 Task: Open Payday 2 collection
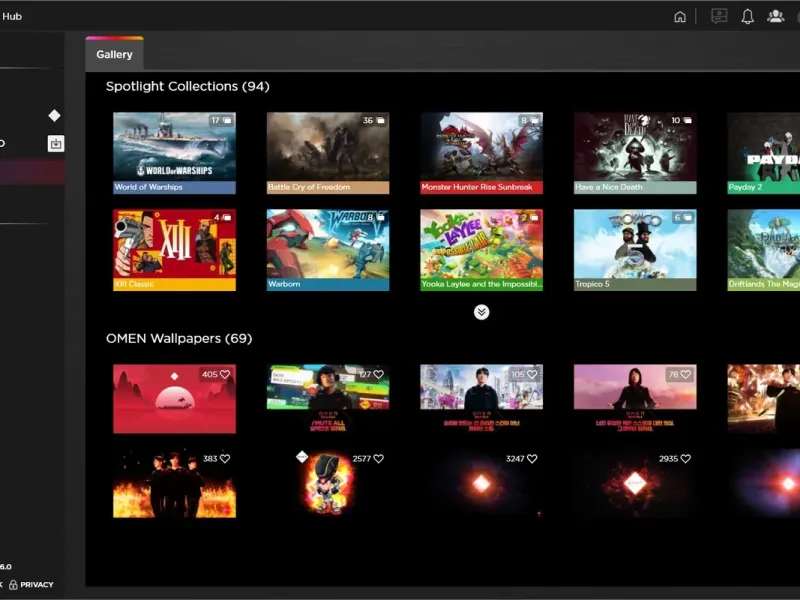pos(764,153)
